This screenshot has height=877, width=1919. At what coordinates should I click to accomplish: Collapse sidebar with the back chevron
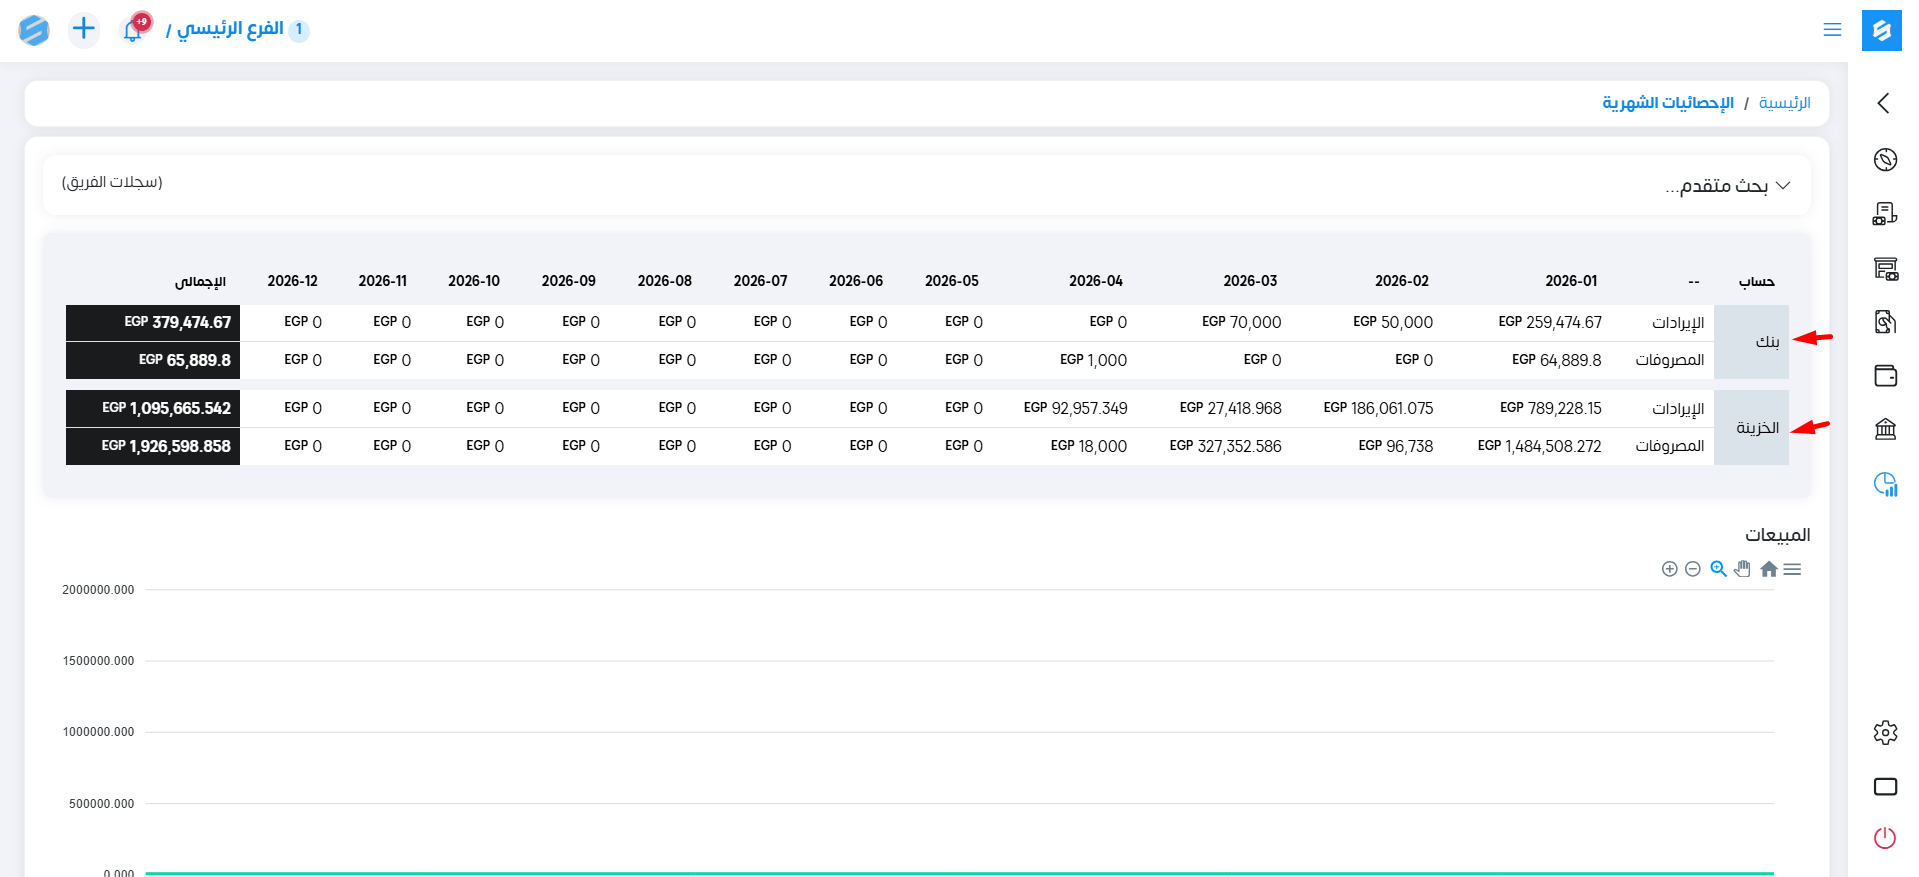pyautogui.click(x=1884, y=103)
